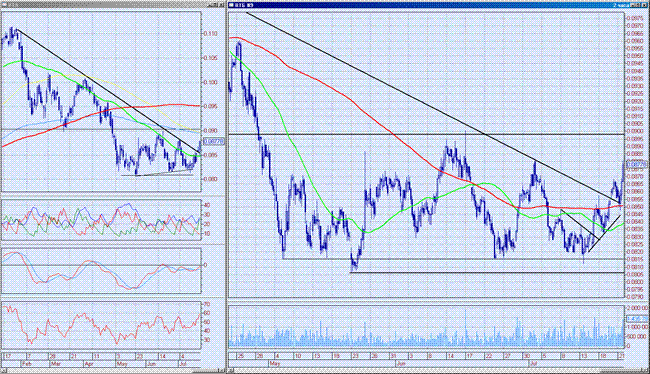The width and height of the screenshot is (650, 374).
Task: Close the right chart window
Action: click(x=644, y=5)
